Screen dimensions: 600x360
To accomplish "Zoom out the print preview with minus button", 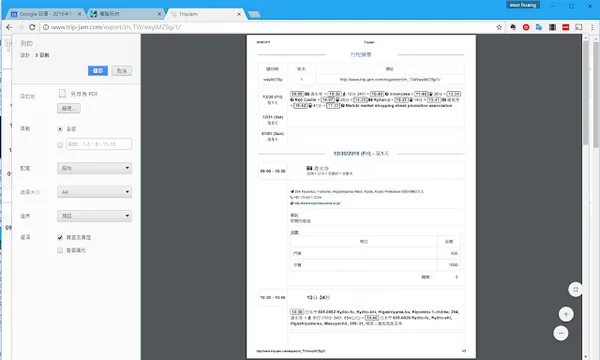I will [x=561, y=333].
